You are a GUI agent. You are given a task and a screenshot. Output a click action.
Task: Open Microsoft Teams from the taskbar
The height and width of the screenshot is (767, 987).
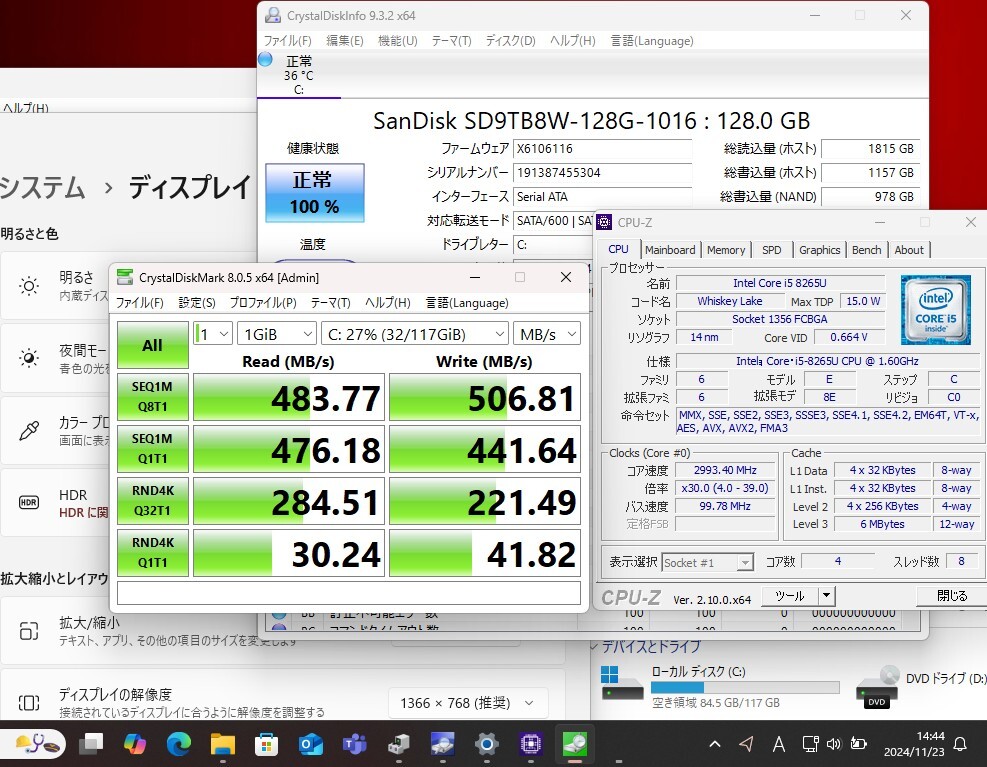click(x=354, y=744)
